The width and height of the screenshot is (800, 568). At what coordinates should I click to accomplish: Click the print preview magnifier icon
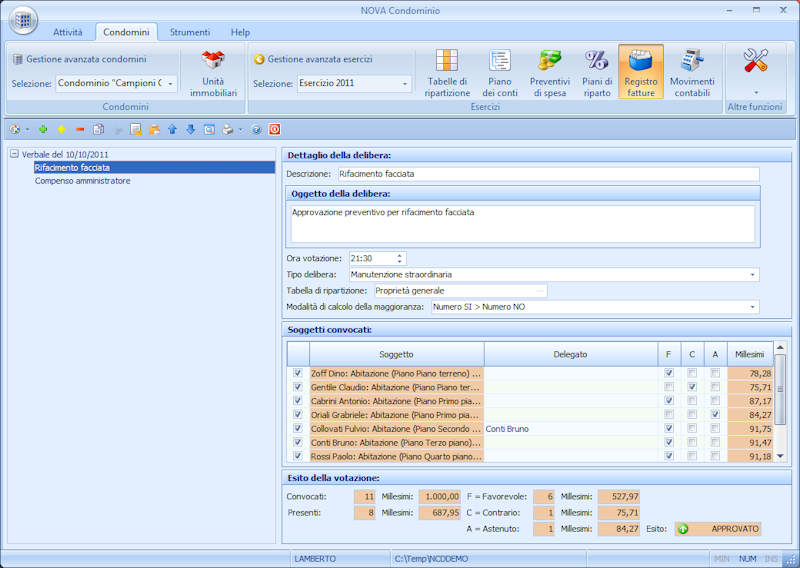tap(209, 130)
